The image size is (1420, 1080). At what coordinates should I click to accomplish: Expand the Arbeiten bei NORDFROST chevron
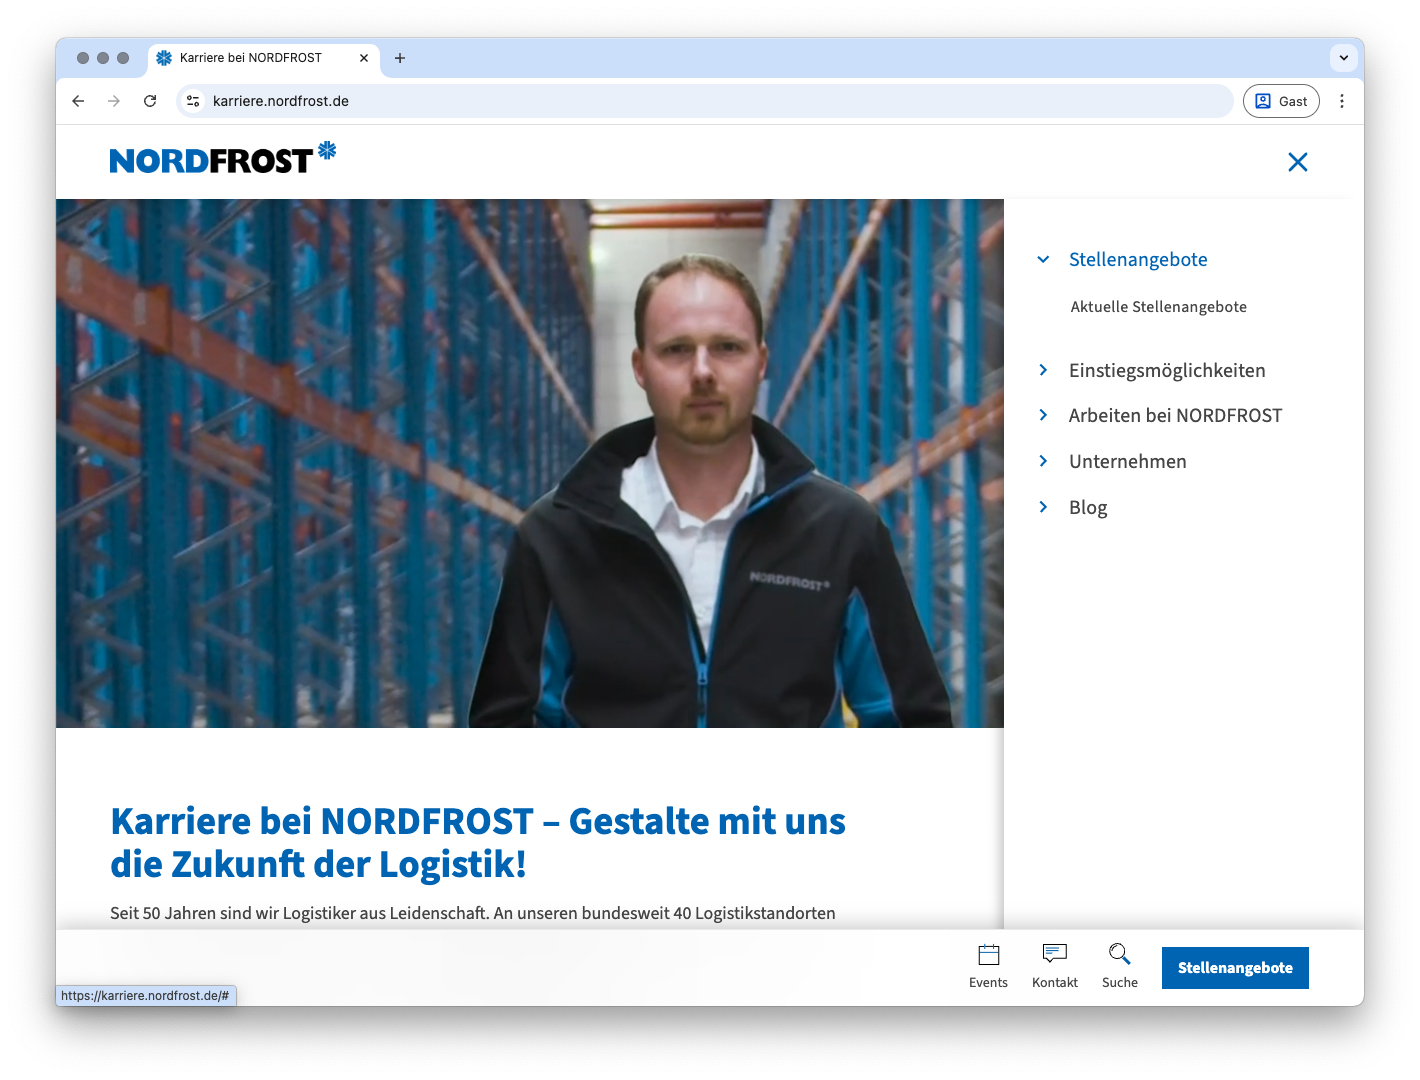coord(1043,415)
